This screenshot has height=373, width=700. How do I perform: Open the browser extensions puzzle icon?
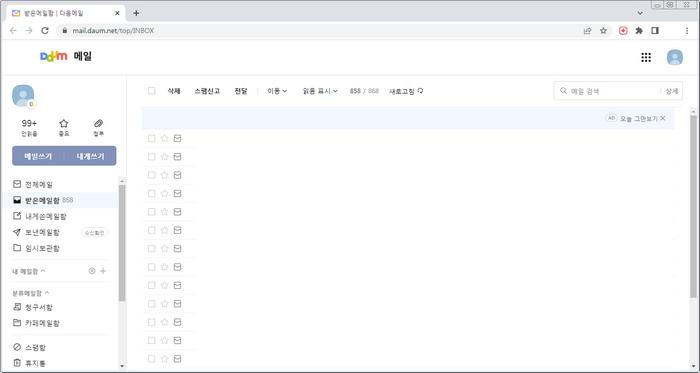click(639, 31)
